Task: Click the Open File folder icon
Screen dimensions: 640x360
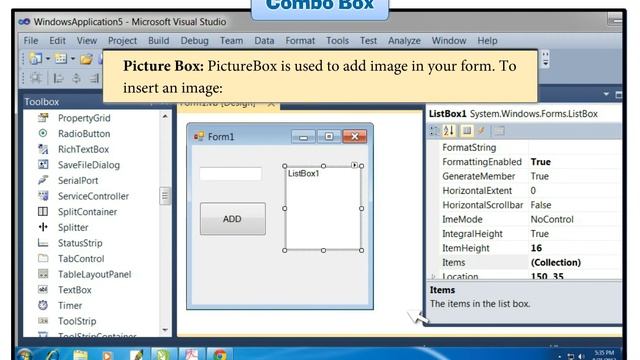Action: pos(86,59)
